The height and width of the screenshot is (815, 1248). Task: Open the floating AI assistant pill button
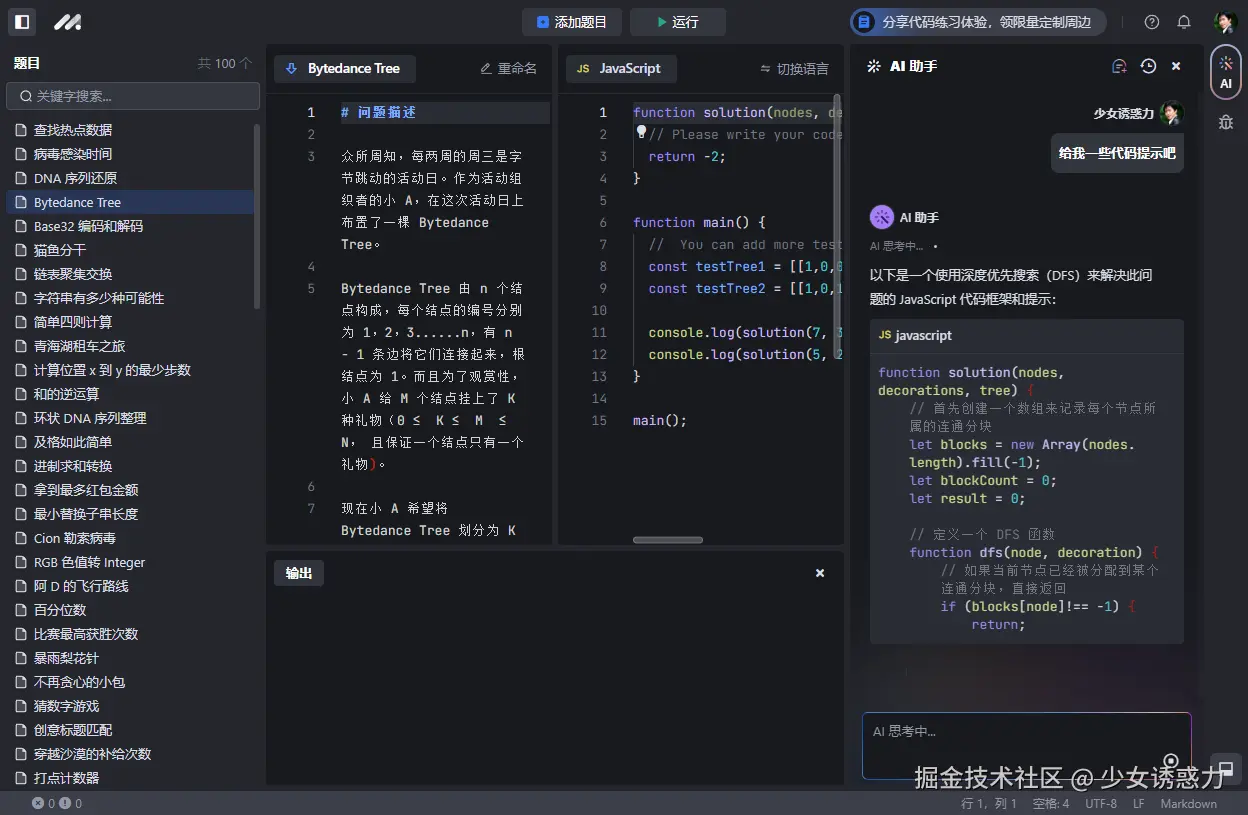coord(1226,71)
